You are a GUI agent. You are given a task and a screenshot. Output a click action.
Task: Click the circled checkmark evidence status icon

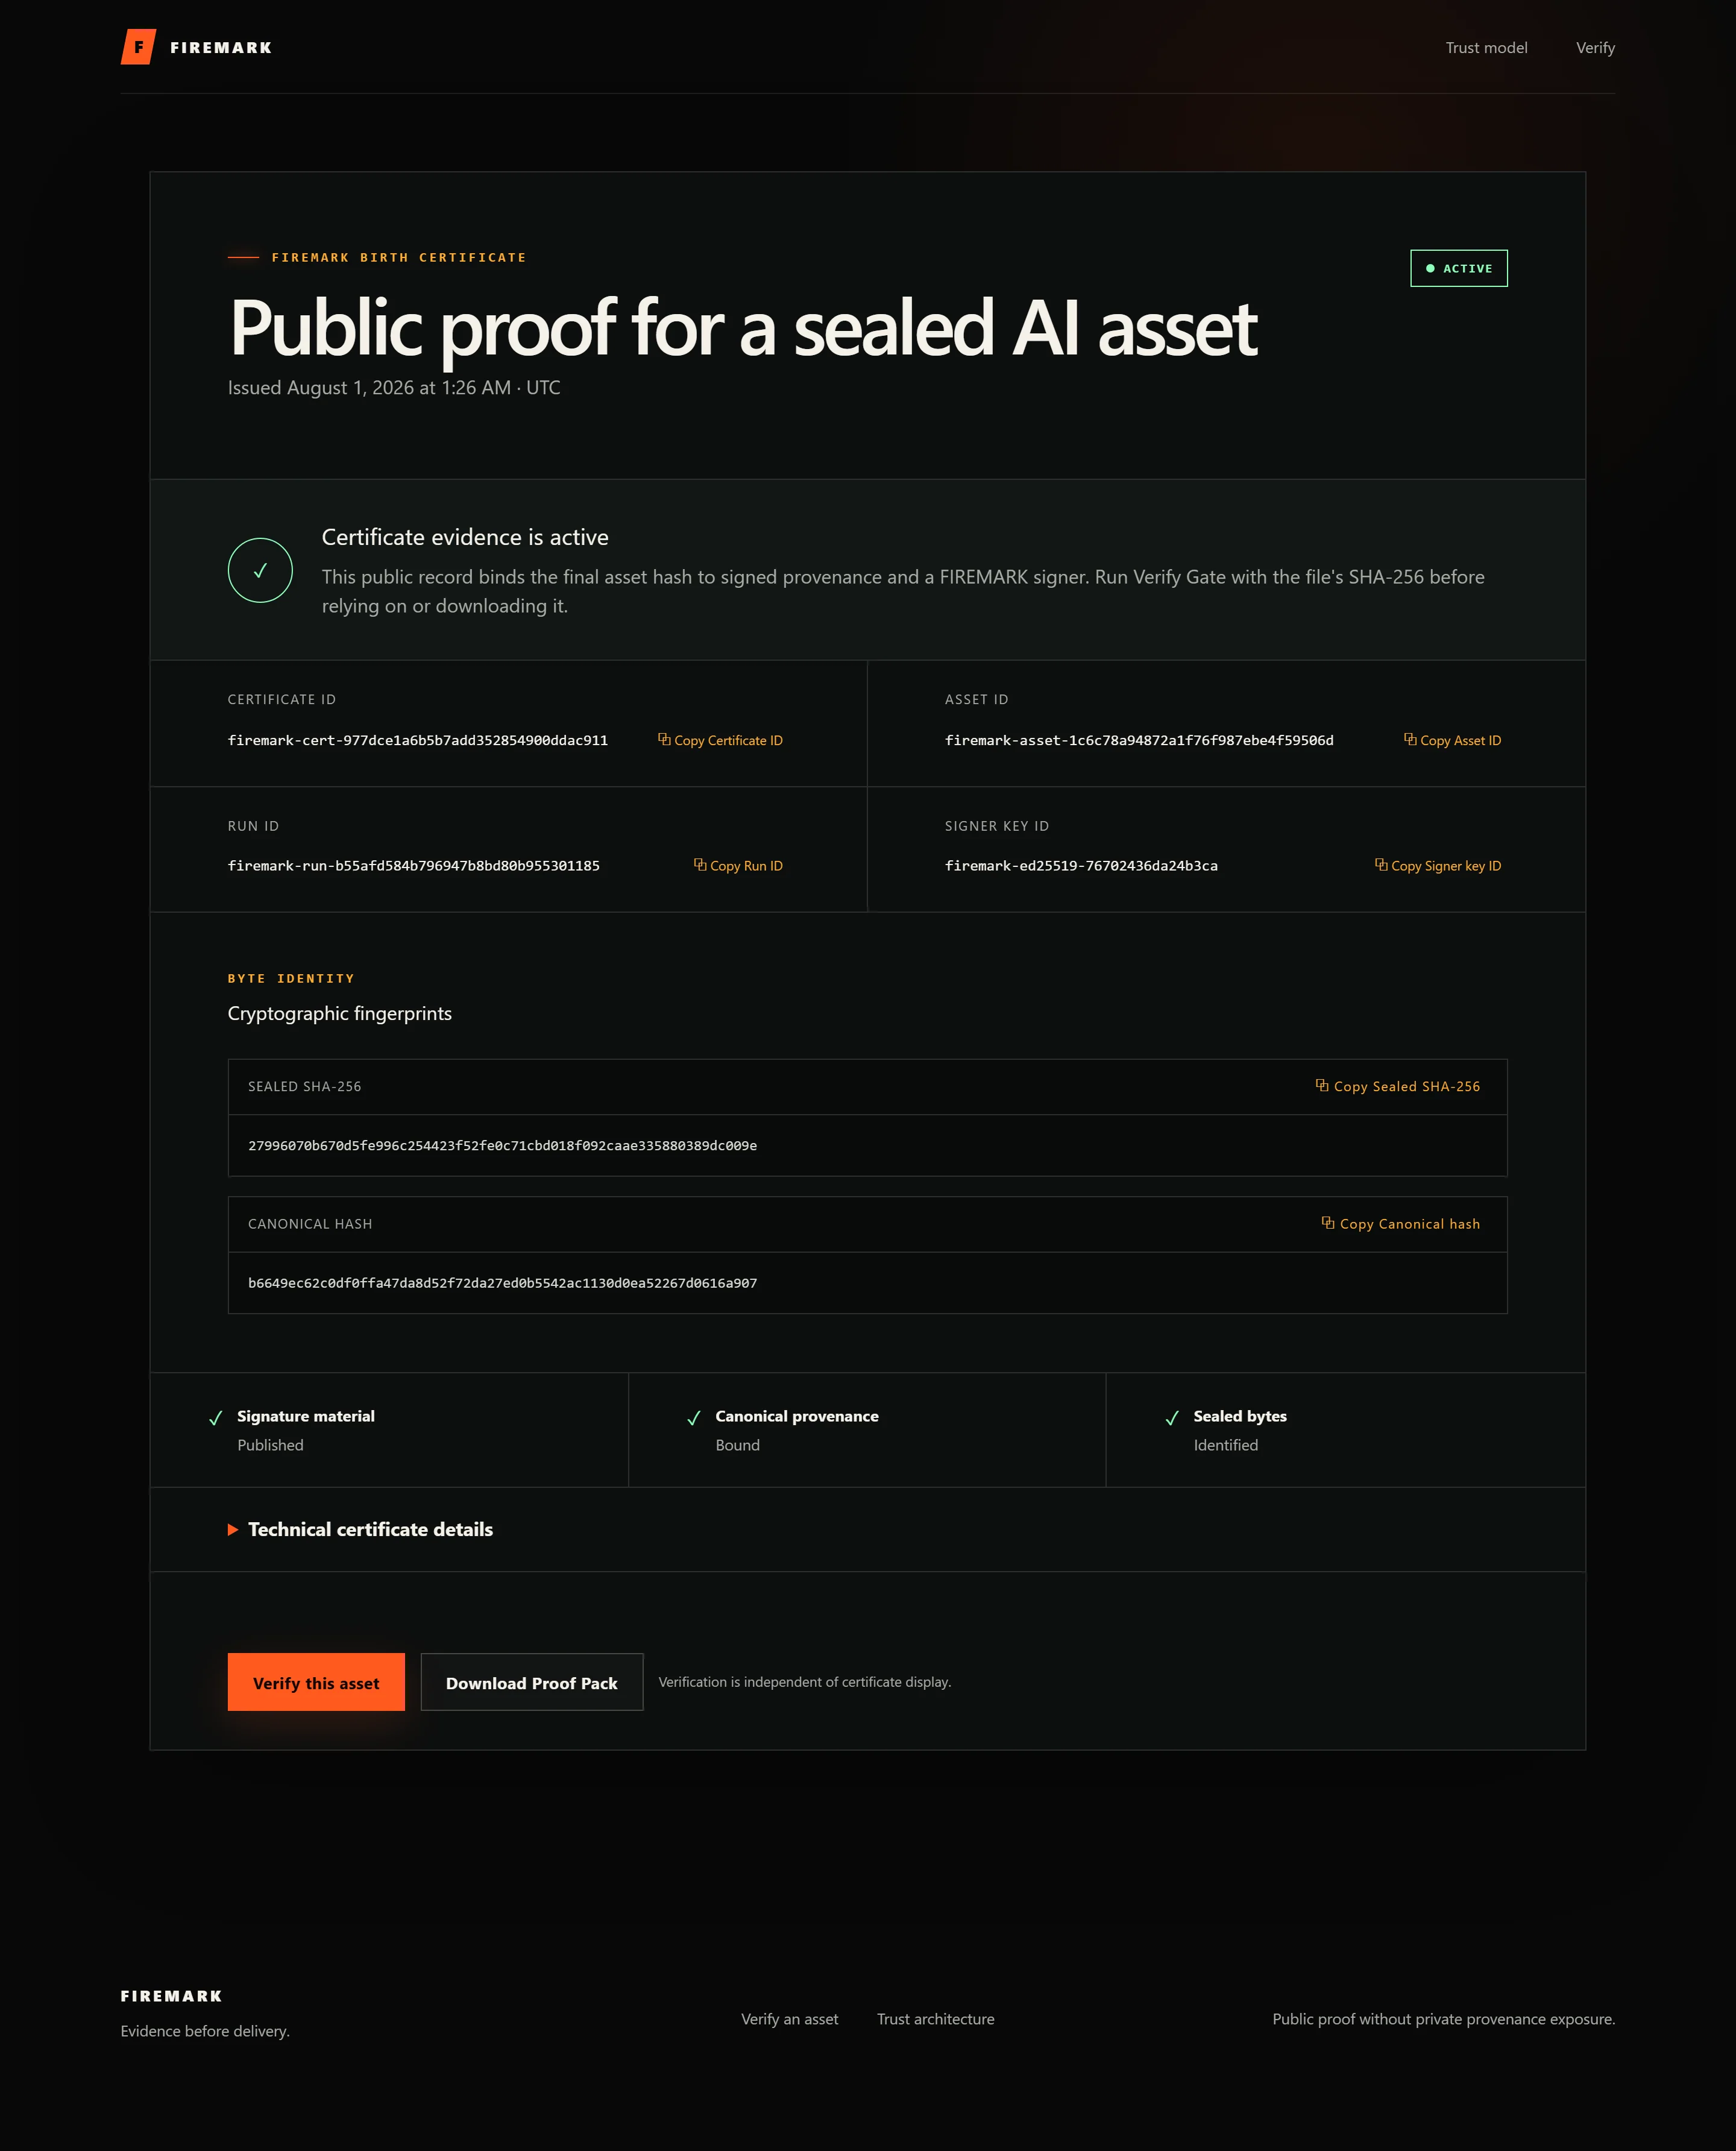[x=260, y=570]
